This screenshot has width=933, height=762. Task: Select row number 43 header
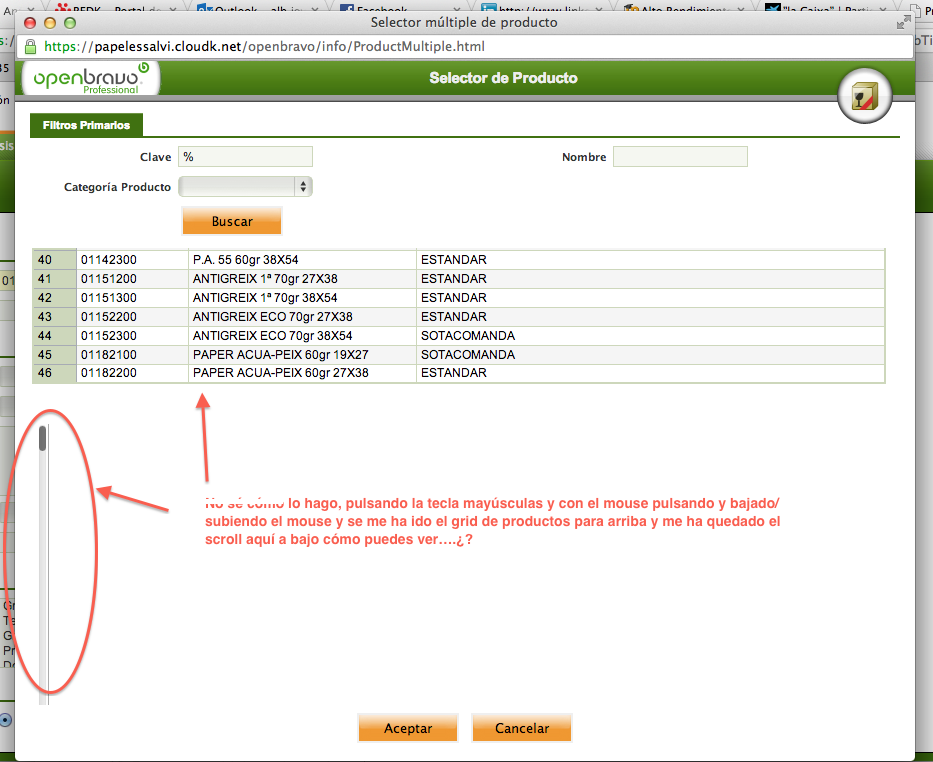pyautogui.click(x=54, y=317)
